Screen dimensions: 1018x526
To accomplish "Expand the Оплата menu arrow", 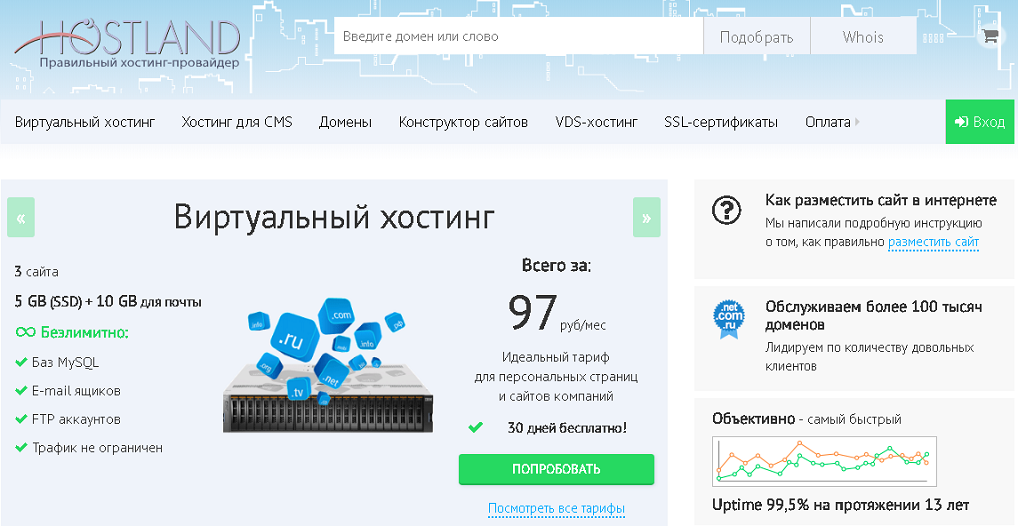I will [x=857, y=121].
